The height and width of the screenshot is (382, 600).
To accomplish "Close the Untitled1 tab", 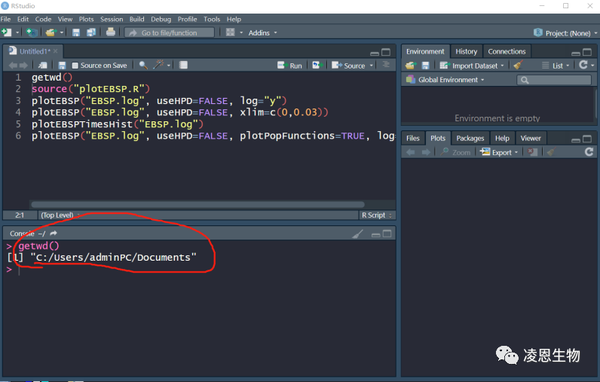I will coord(56,51).
